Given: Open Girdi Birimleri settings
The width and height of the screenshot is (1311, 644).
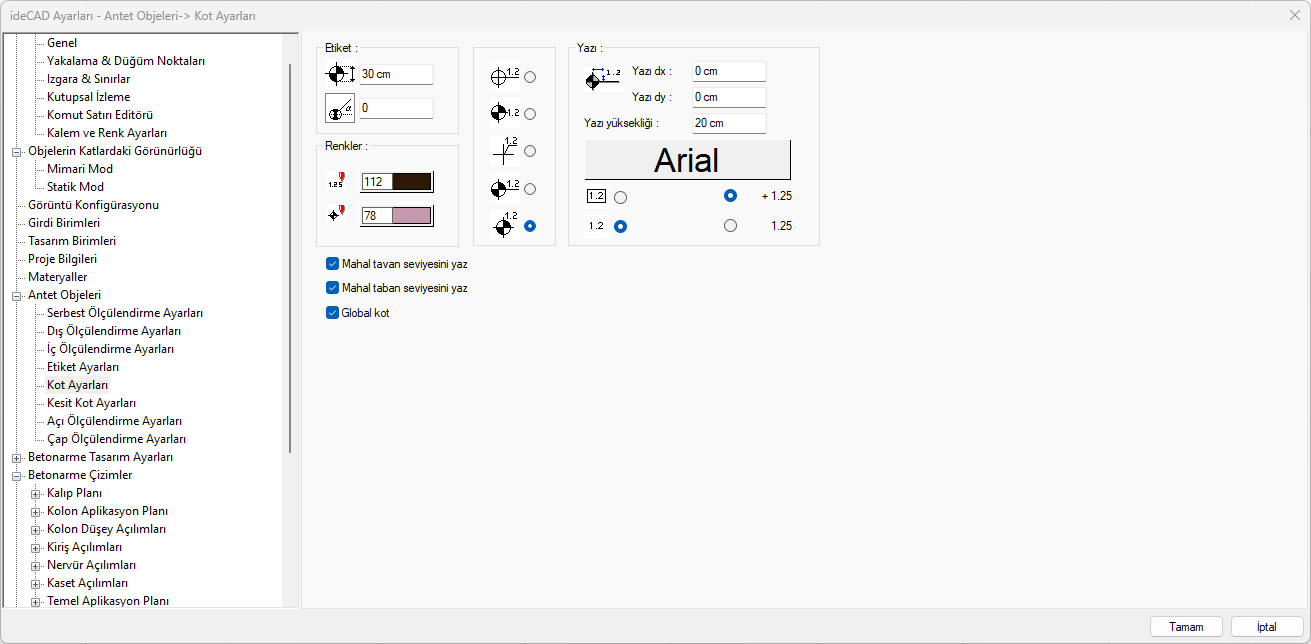Looking at the screenshot, I should [x=64, y=223].
